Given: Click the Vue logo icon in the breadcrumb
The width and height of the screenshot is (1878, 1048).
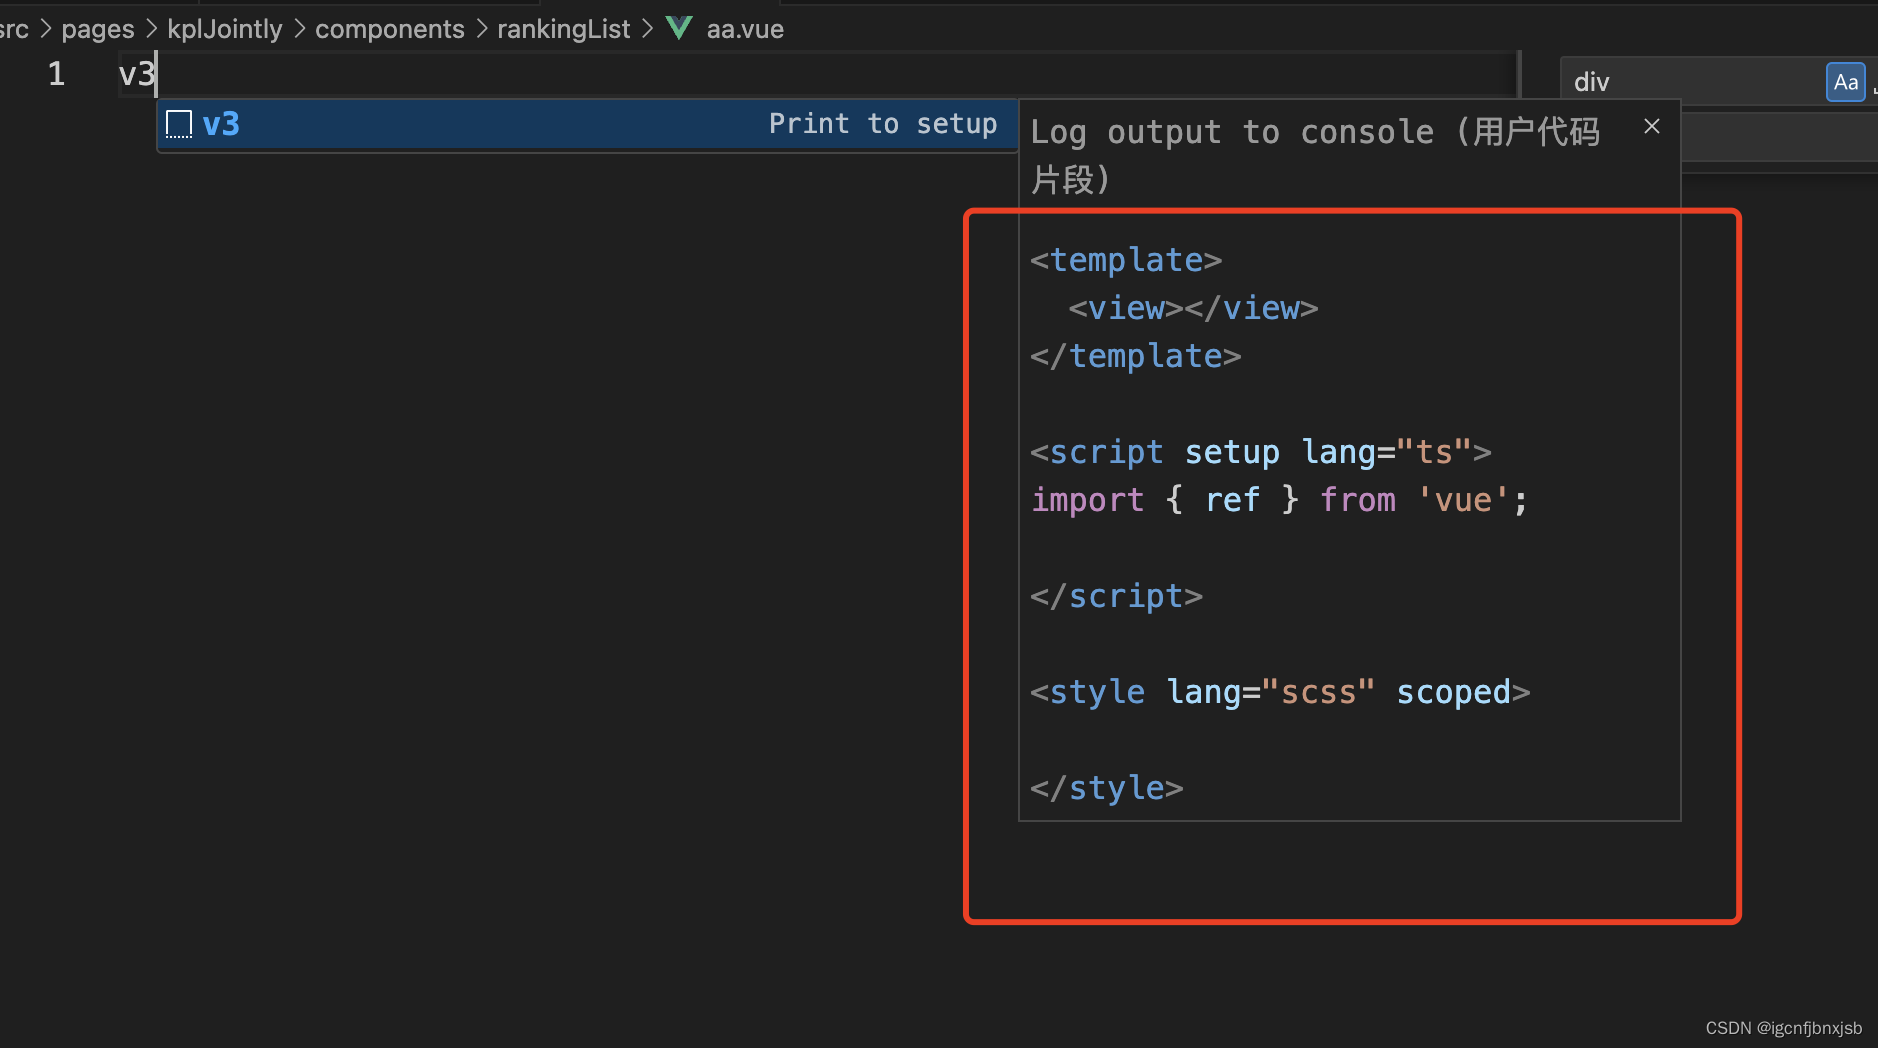Looking at the screenshot, I should pos(680,27).
